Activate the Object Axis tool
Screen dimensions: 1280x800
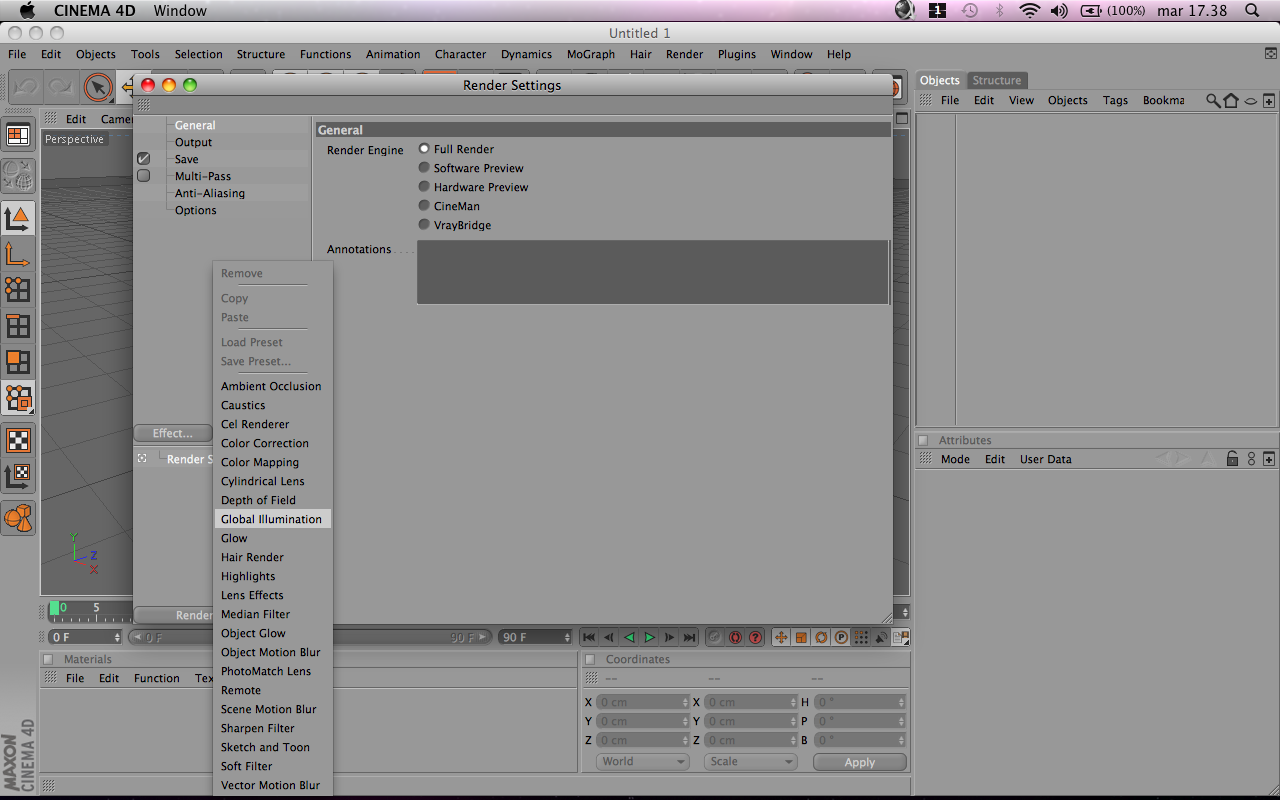[x=18, y=254]
